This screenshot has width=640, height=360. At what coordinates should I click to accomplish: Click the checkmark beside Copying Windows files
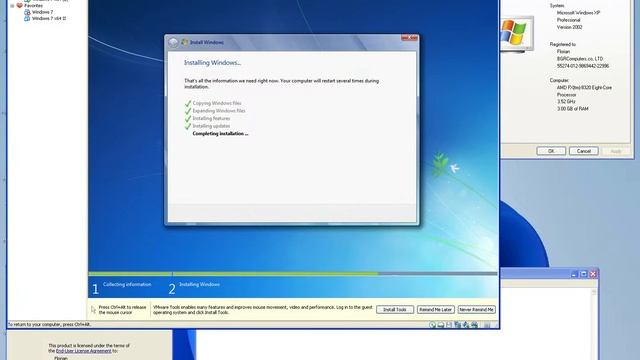click(188, 104)
